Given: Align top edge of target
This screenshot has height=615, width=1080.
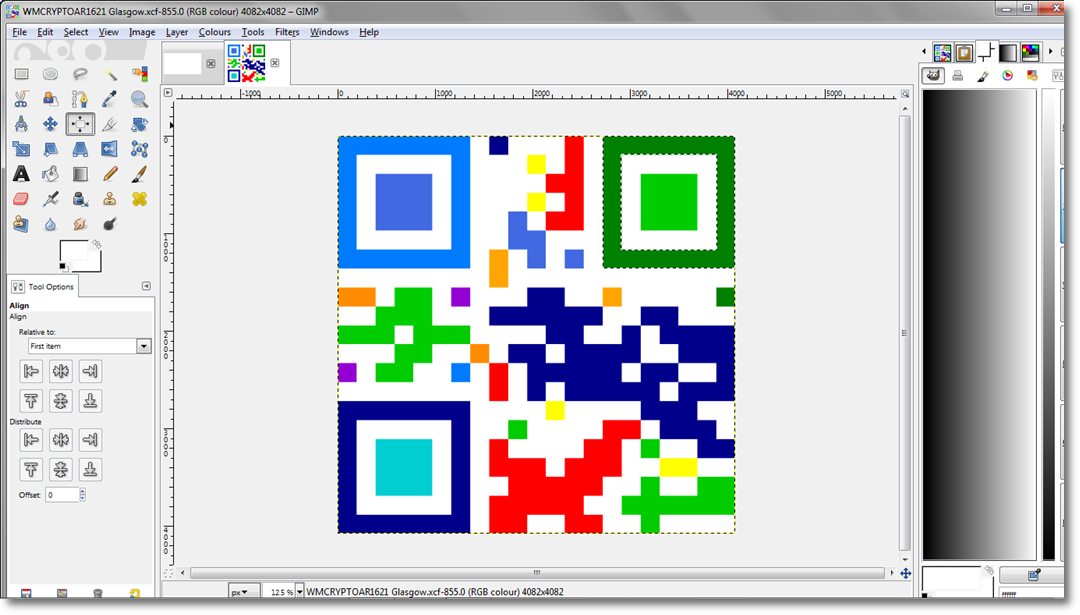Looking at the screenshot, I should pos(31,401).
